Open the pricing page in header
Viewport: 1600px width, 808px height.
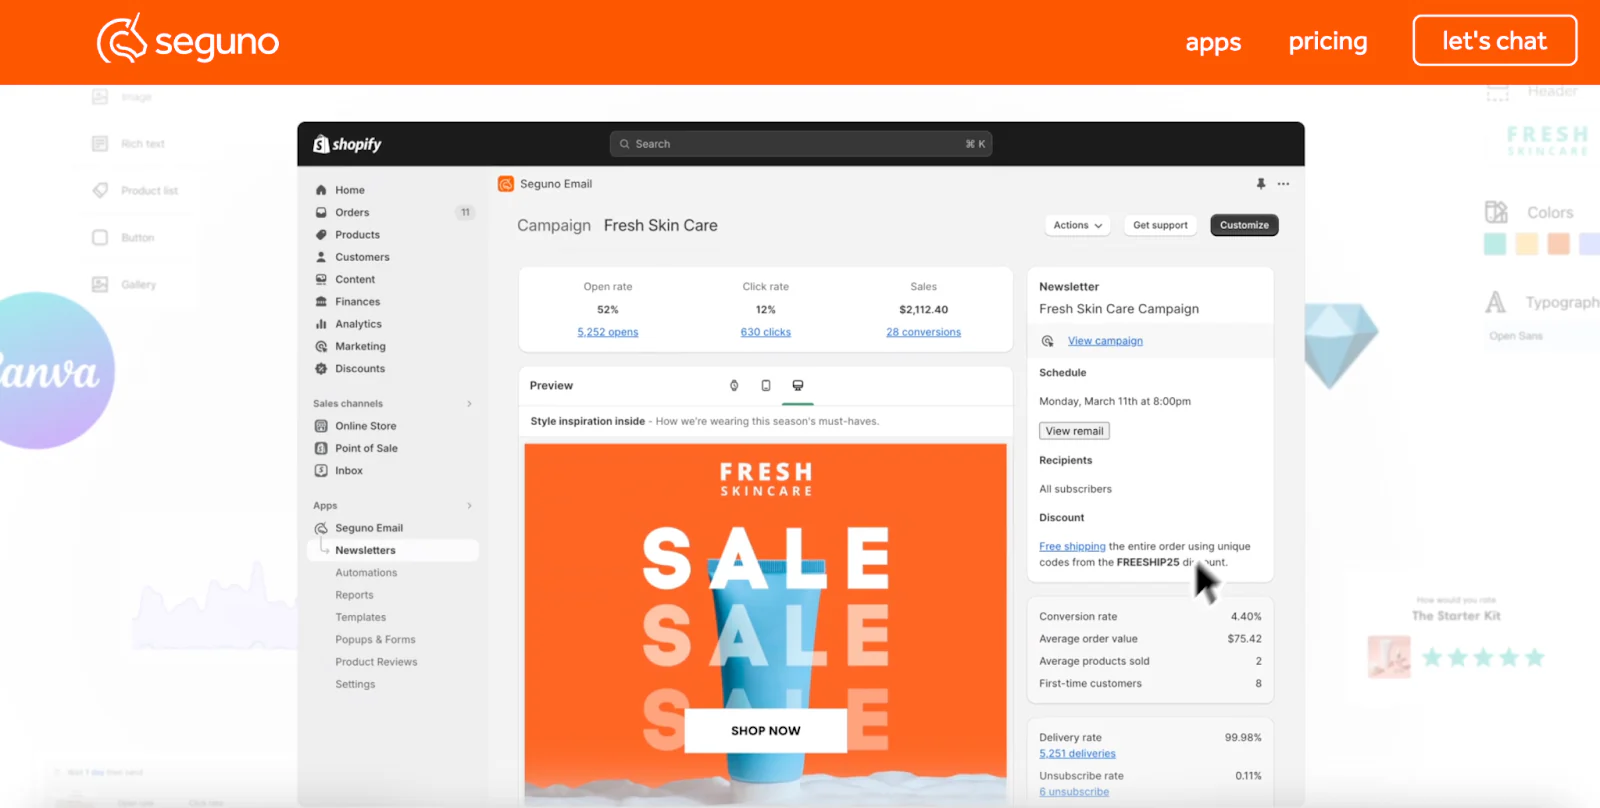(x=1328, y=41)
